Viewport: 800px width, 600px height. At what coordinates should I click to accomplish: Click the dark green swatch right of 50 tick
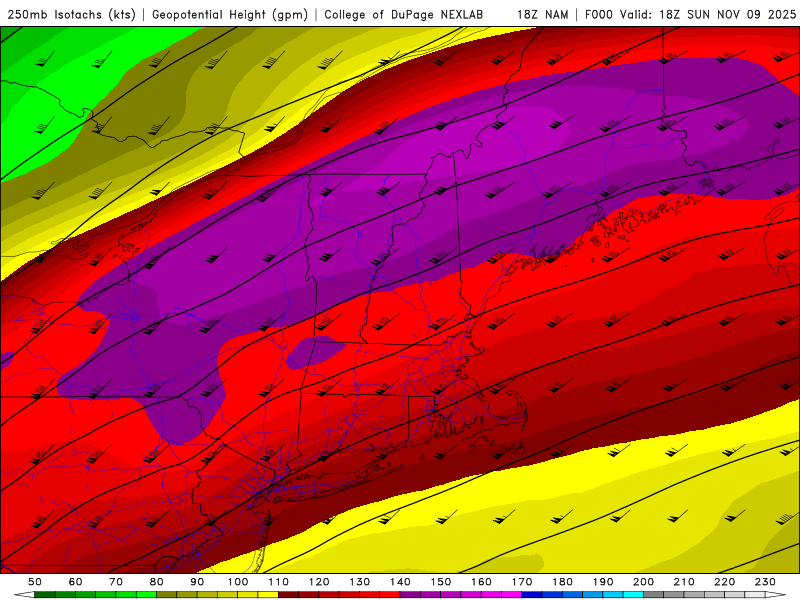(x=45, y=595)
